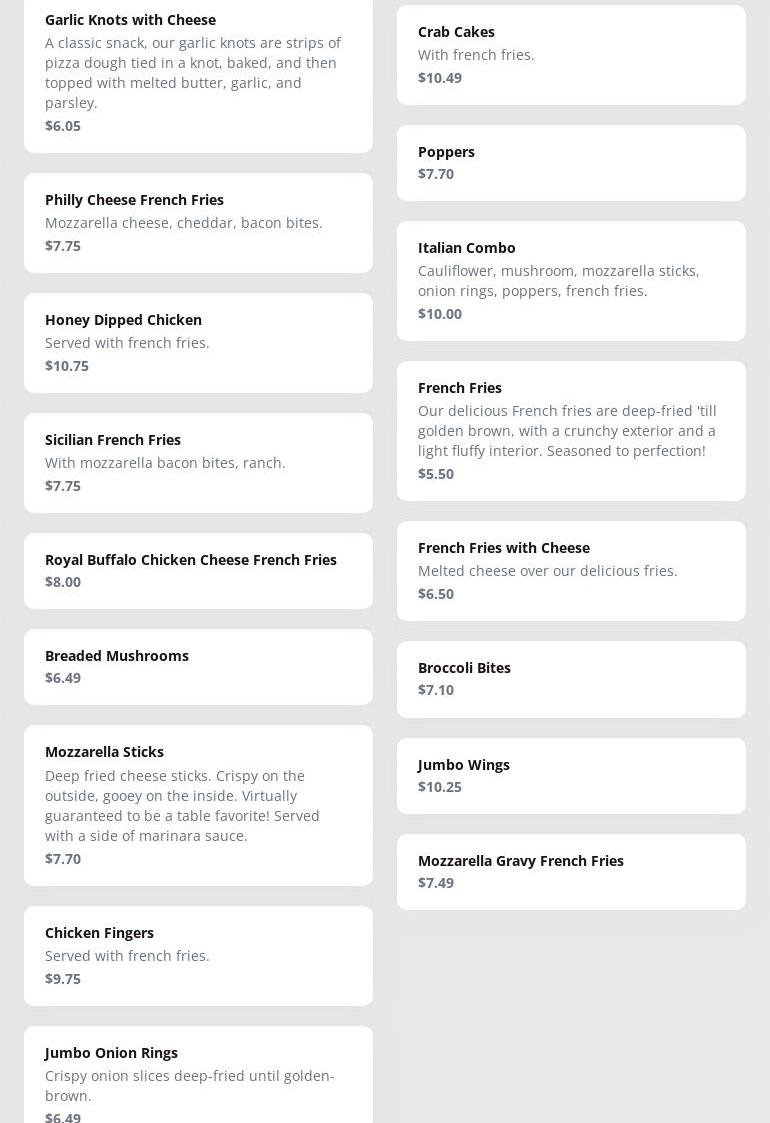Click the Honey Dipped Chicken menu item
770x1123 pixels.
click(x=198, y=342)
